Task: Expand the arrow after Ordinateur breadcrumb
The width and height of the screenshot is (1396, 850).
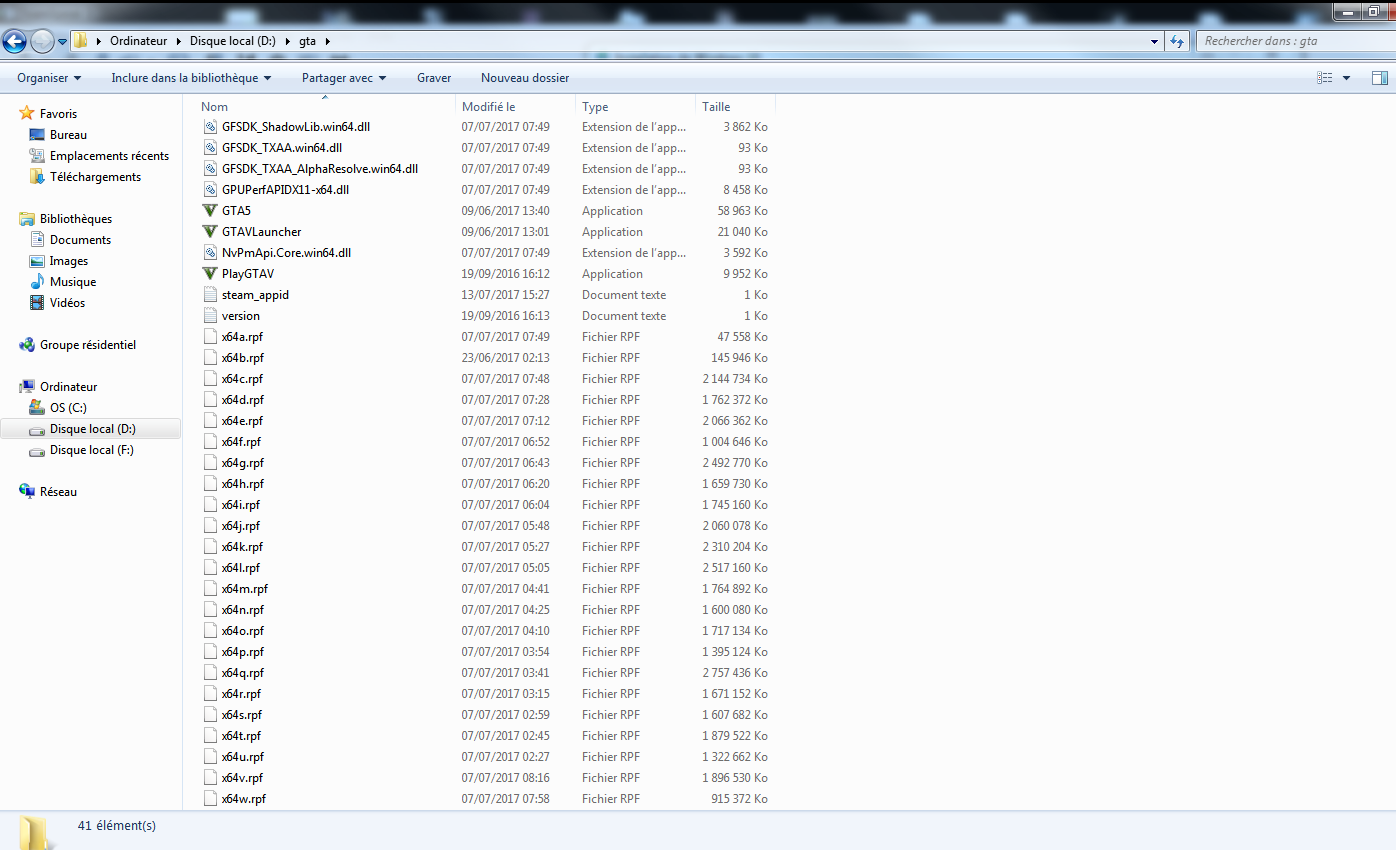Action: pos(179,41)
